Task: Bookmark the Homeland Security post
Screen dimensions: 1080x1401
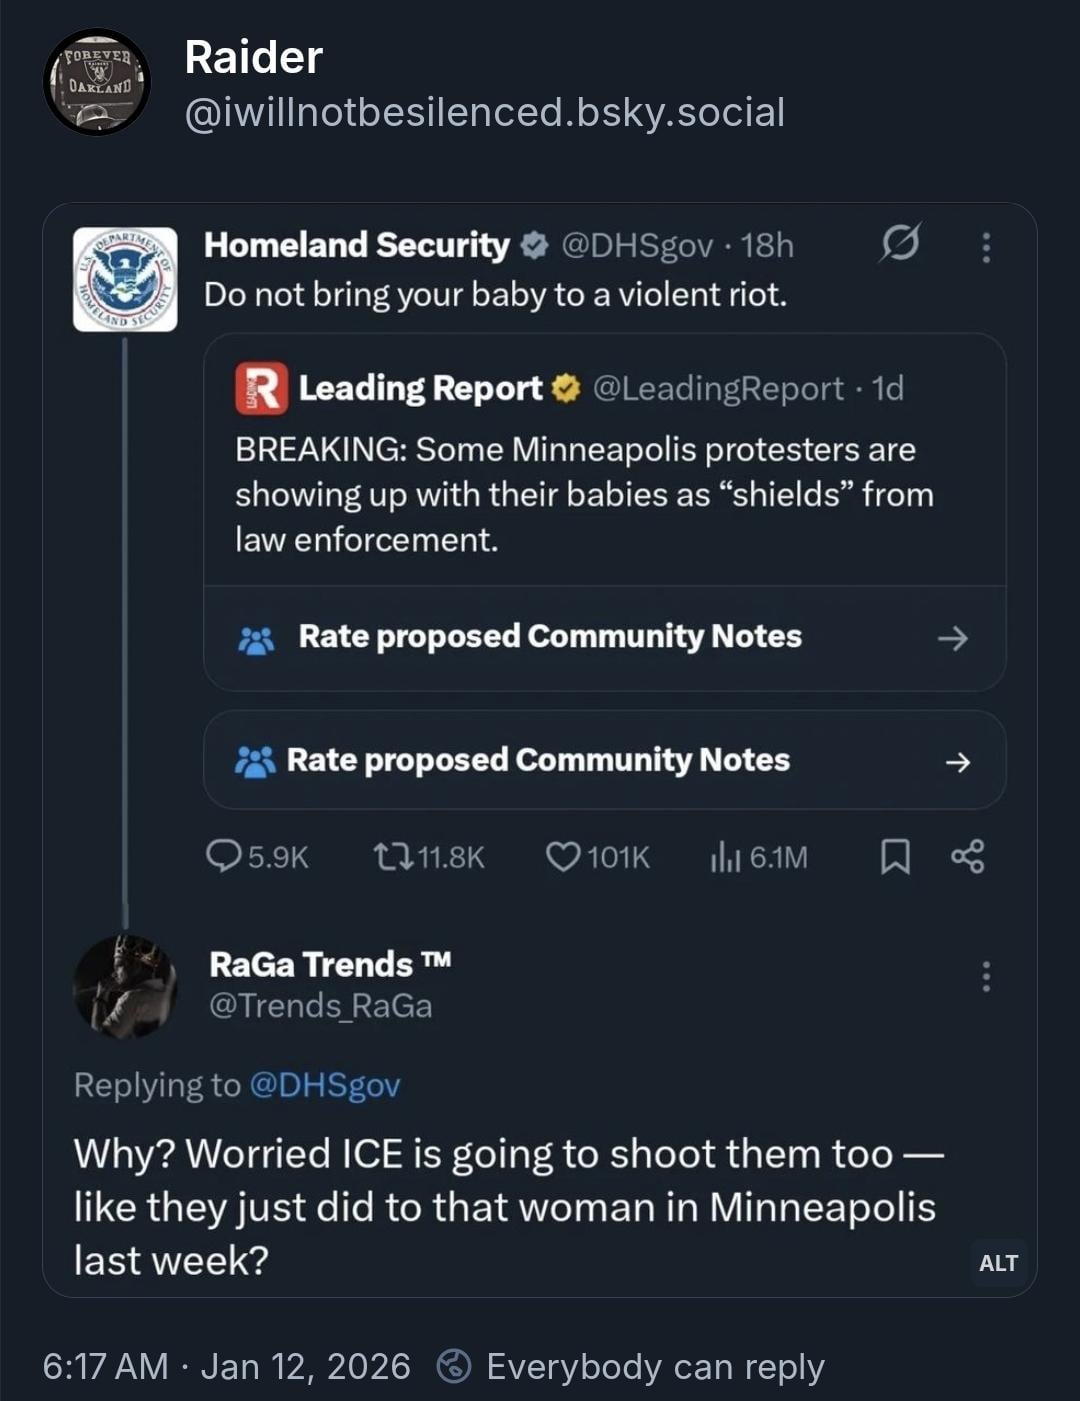Action: (895, 857)
